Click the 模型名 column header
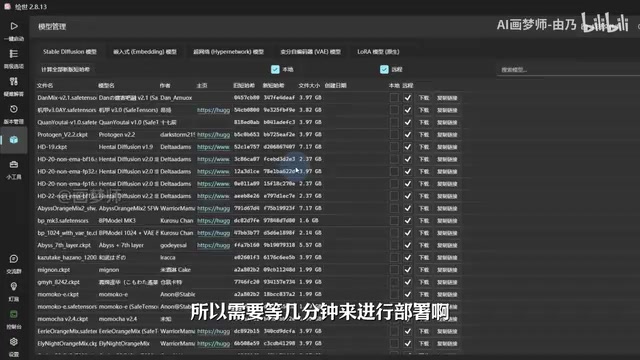This screenshot has height=360, width=640. [x=106, y=85]
